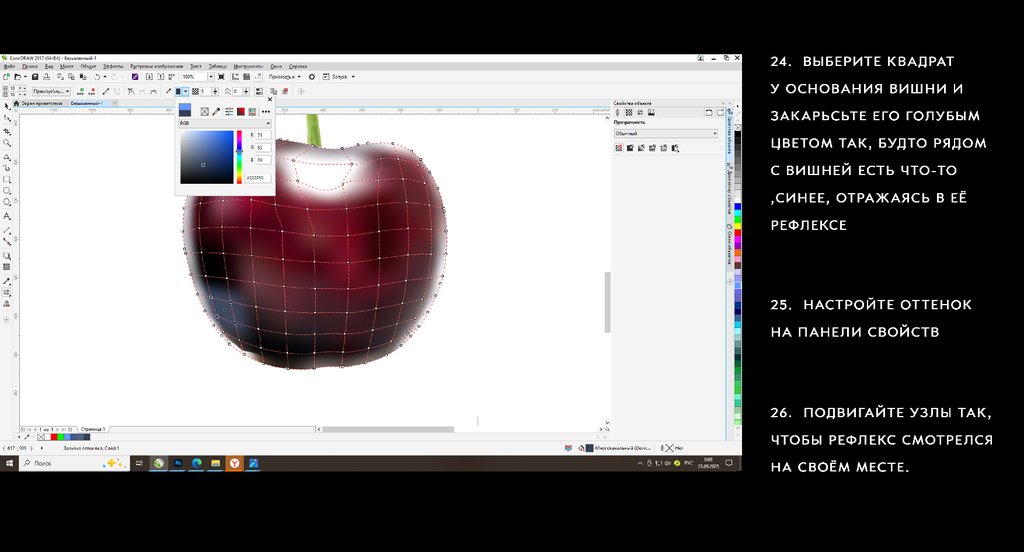The width and height of the screenshot is (1024, 552).
Task: Open the zoom level 100% dropdown
Action: pos(211,77)
